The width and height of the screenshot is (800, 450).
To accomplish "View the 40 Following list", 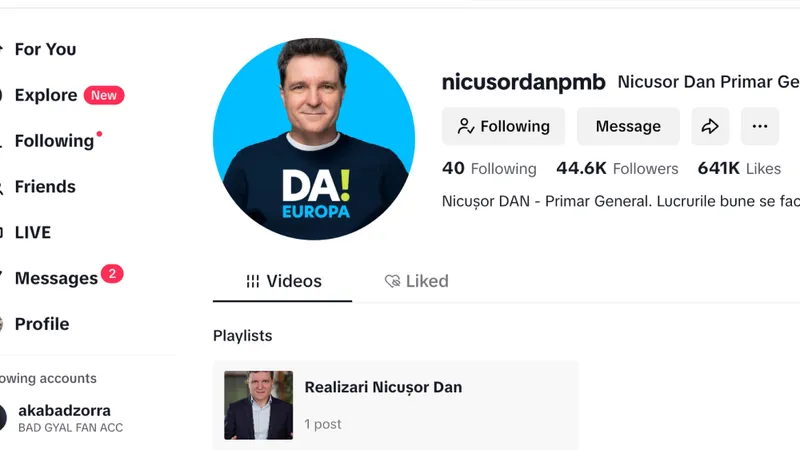I will click(x=489, y=168).
